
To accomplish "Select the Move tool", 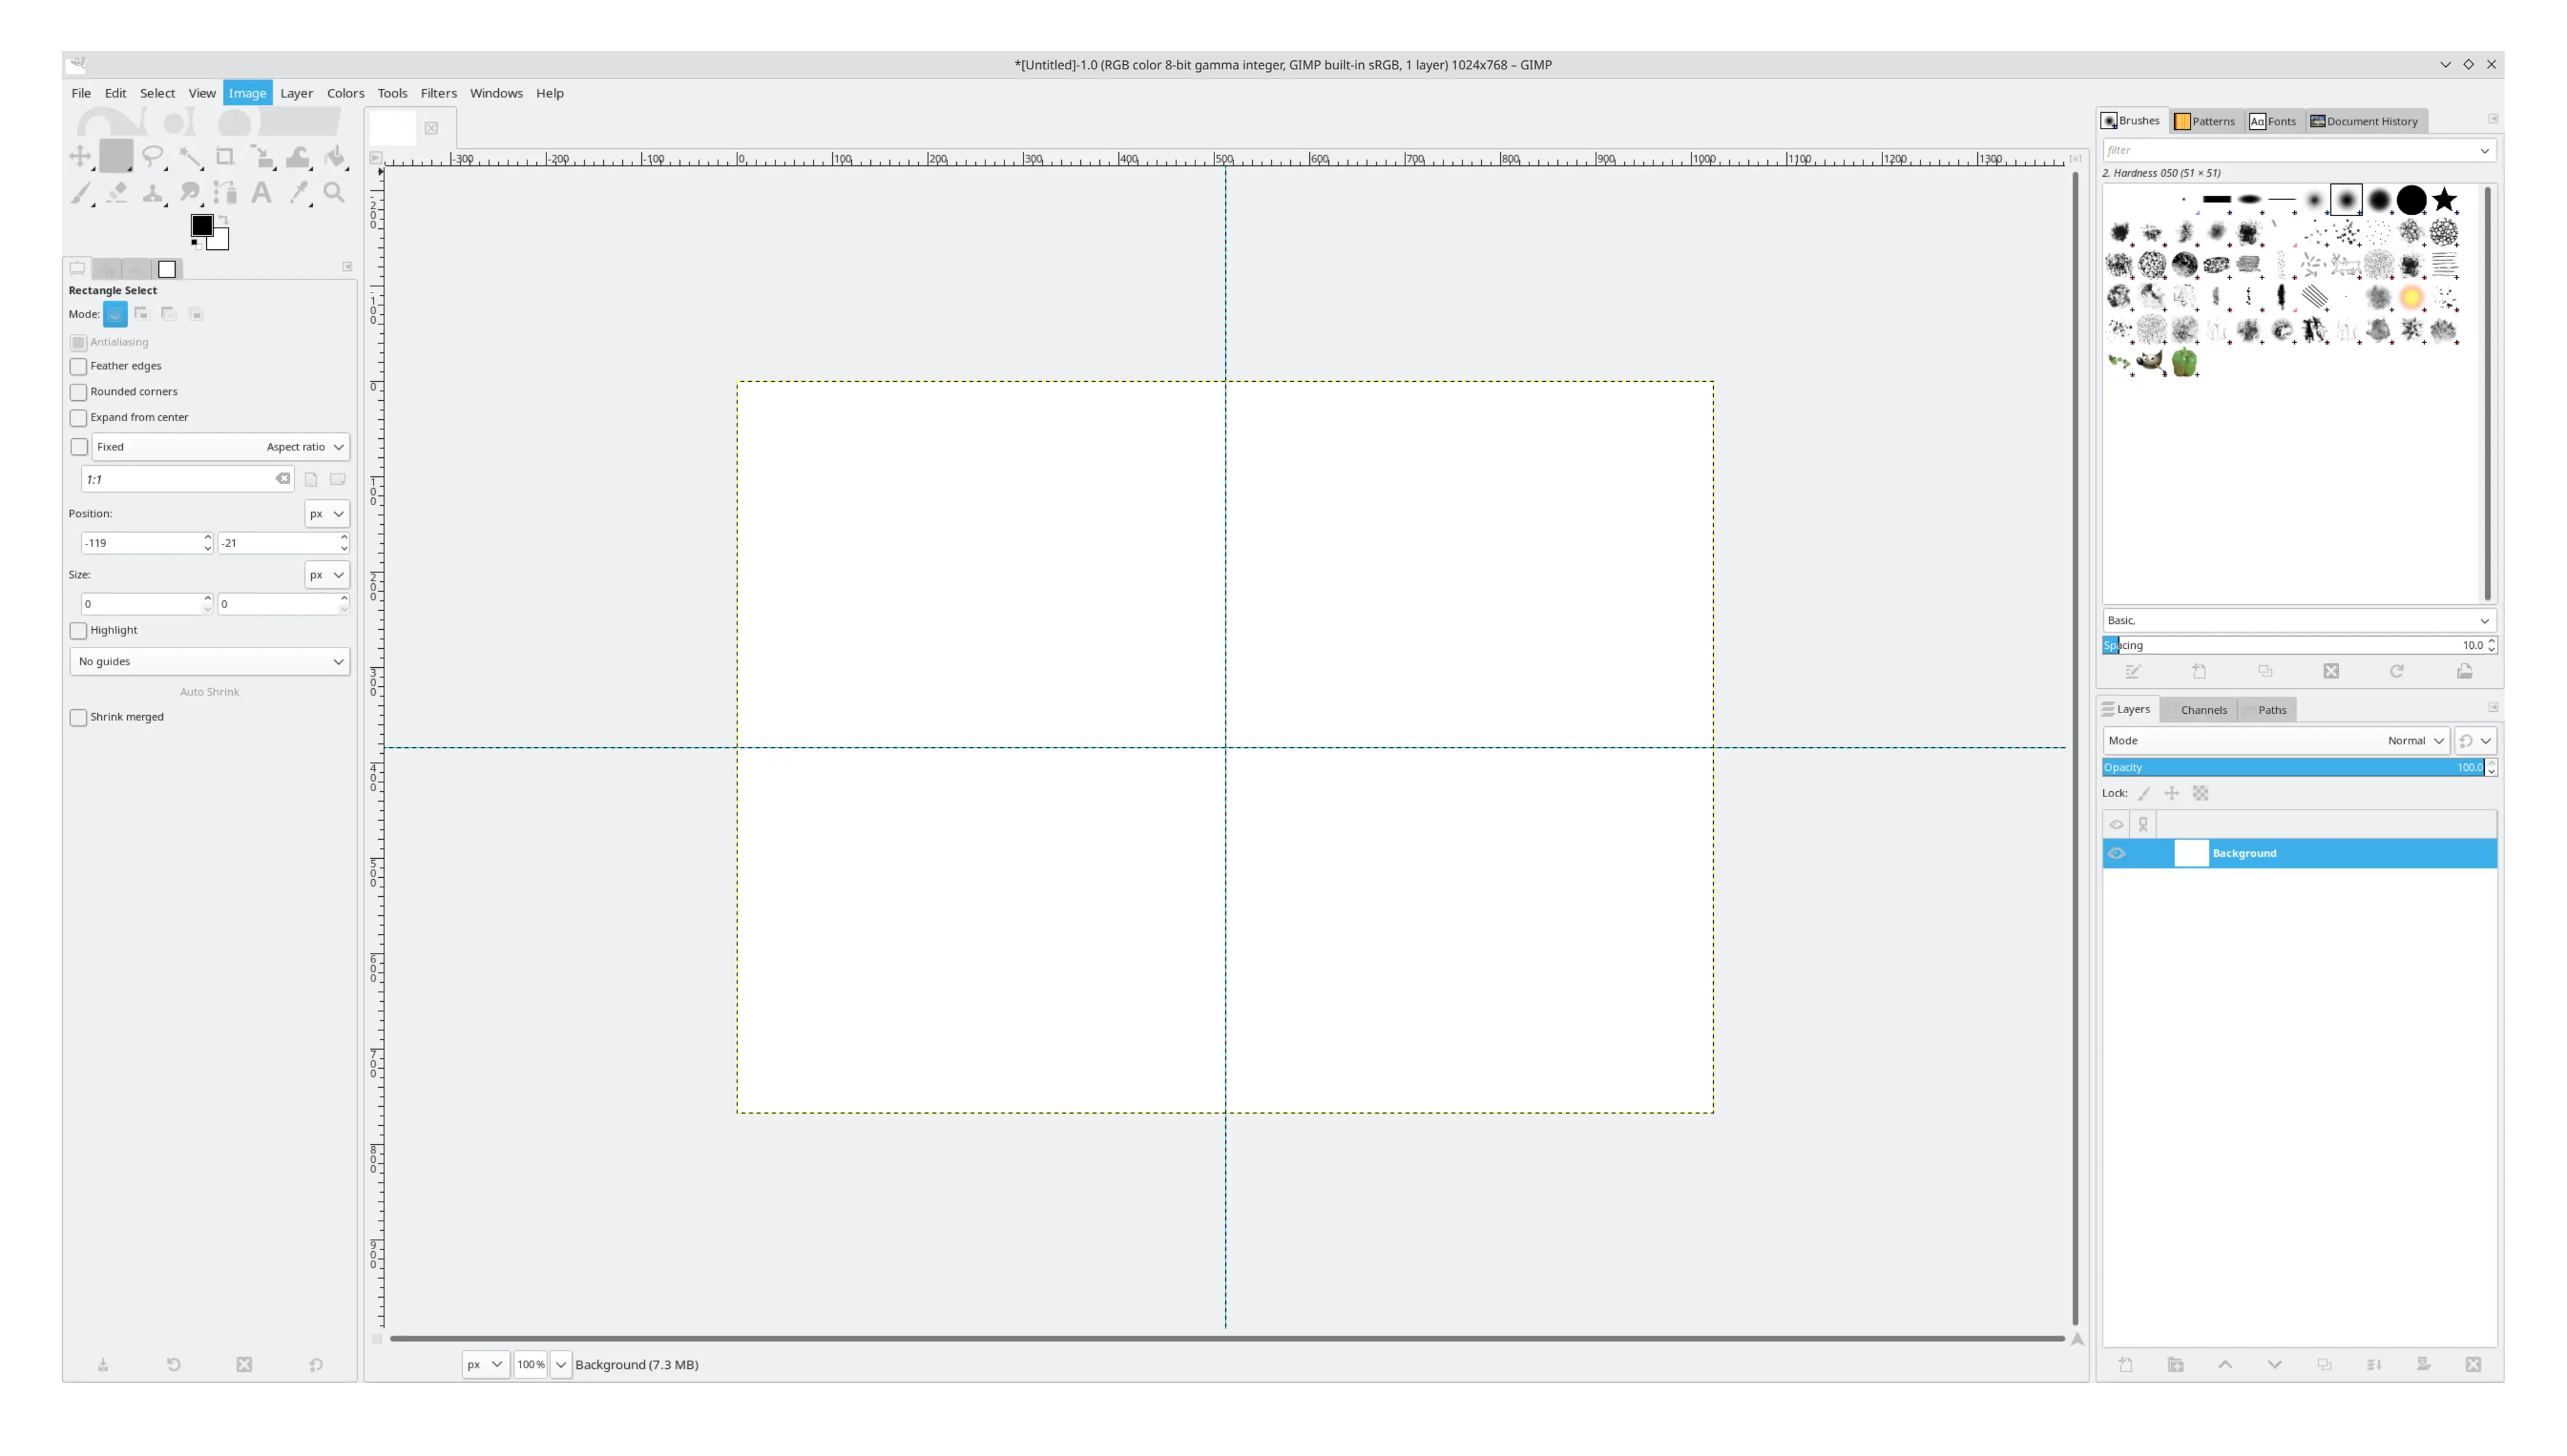I will (x=80, y=156).
